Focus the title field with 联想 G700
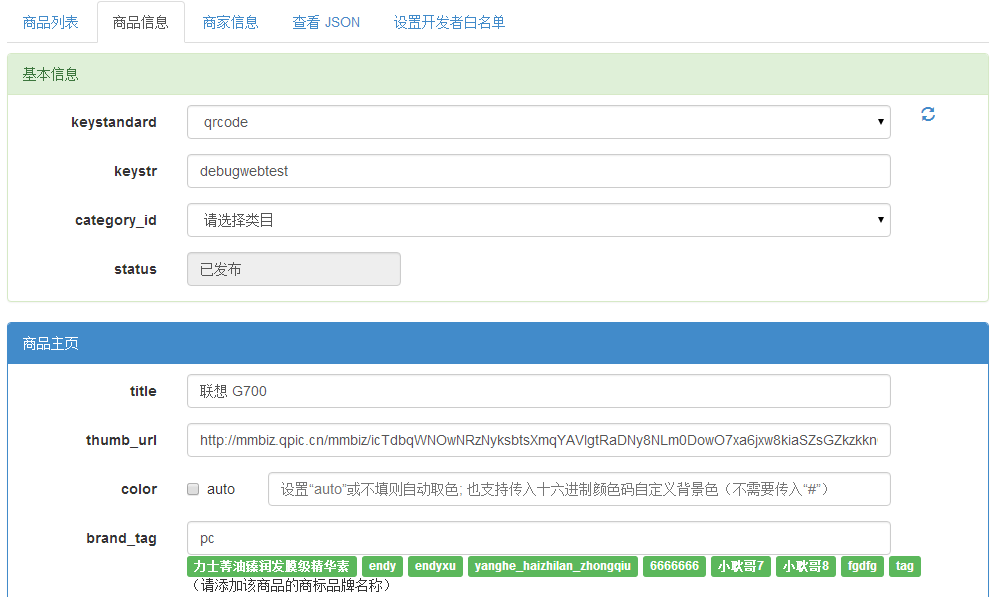 pyautogui.click(x=538, y=391)
